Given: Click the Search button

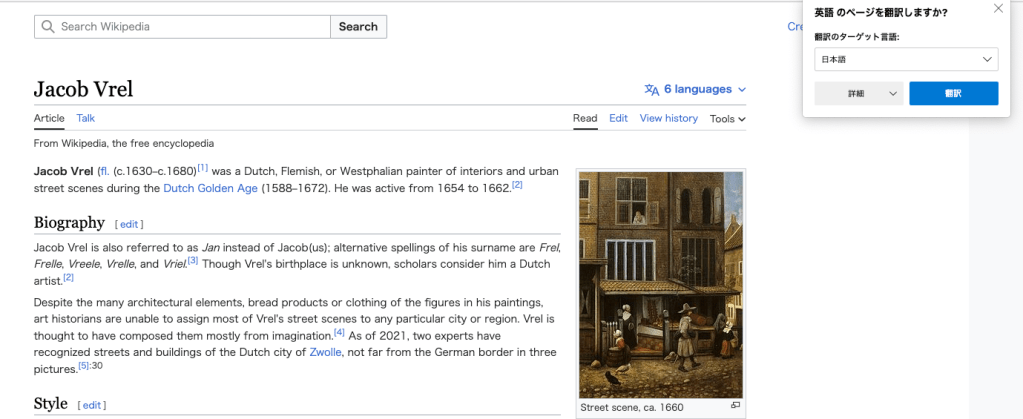Looking at the screenshot, I should tap(358, 27).
